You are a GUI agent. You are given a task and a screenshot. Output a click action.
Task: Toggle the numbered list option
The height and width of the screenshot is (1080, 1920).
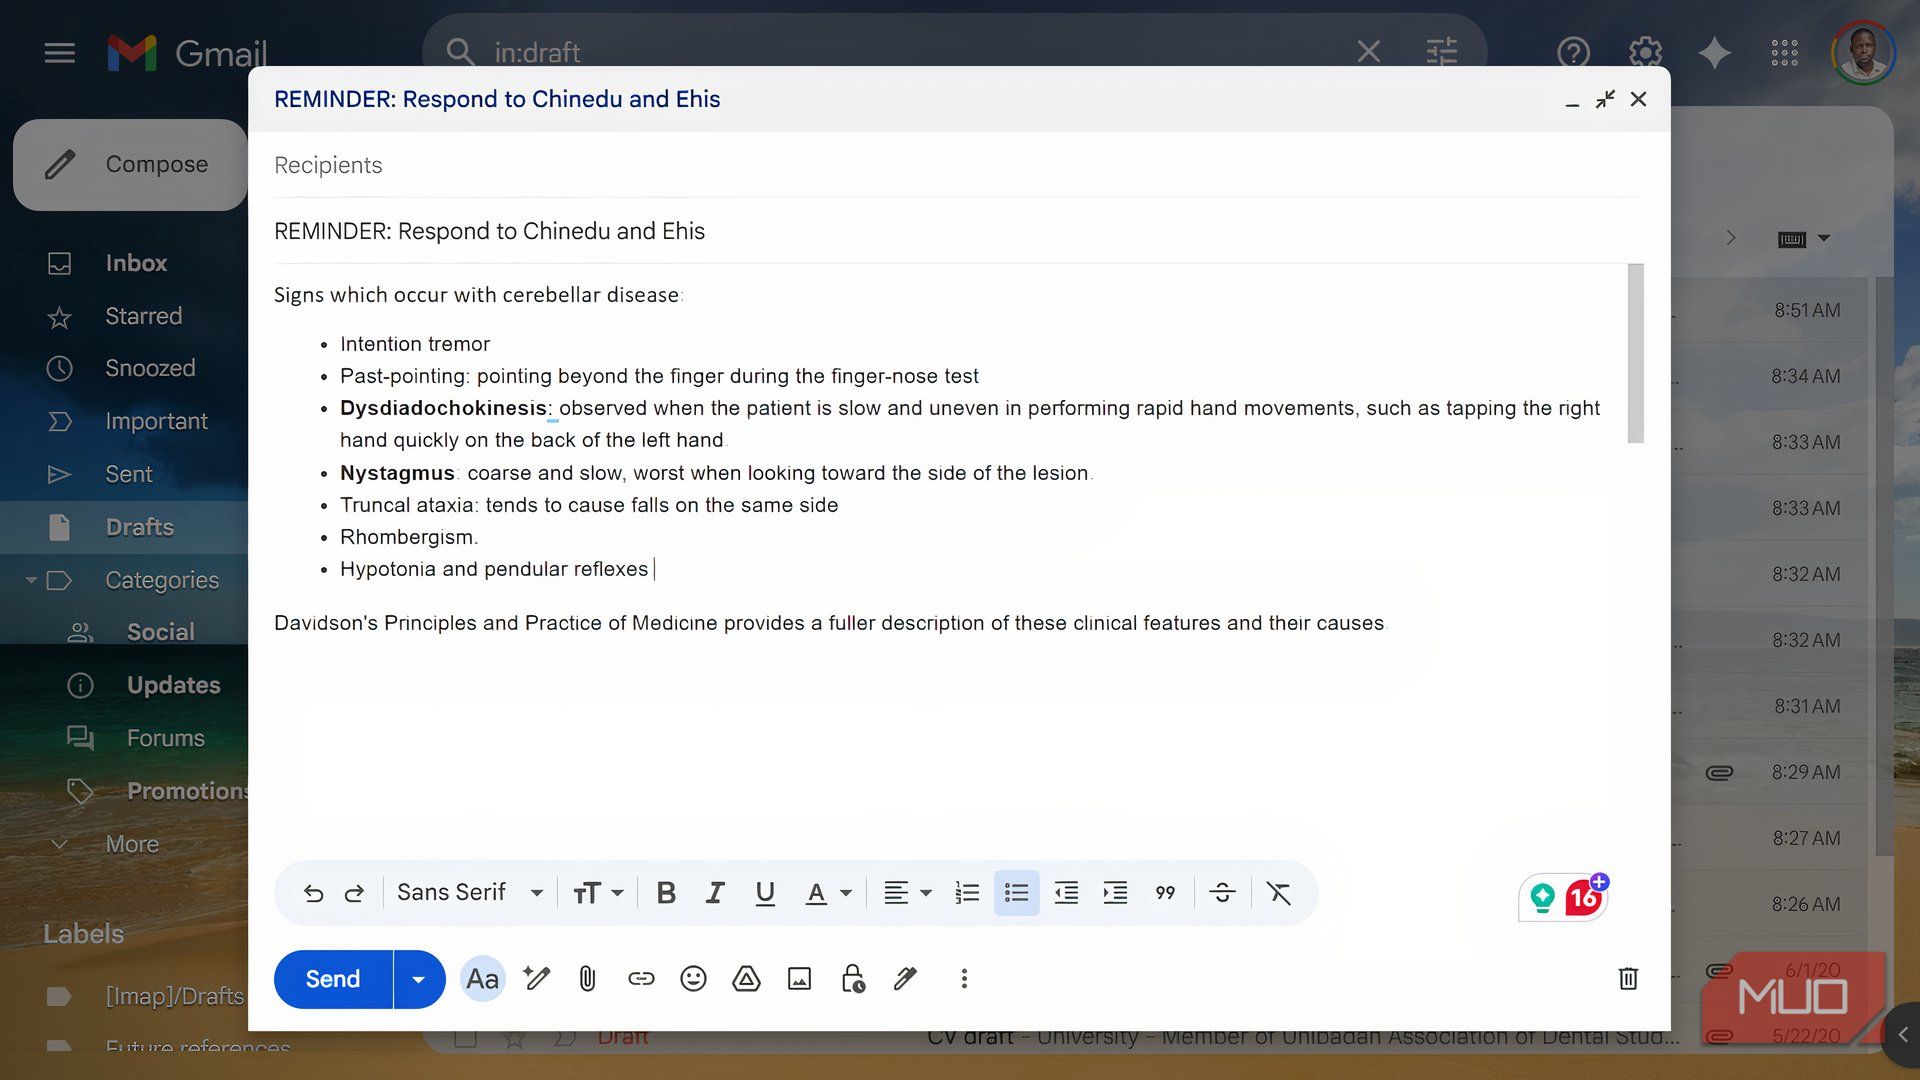967,893
